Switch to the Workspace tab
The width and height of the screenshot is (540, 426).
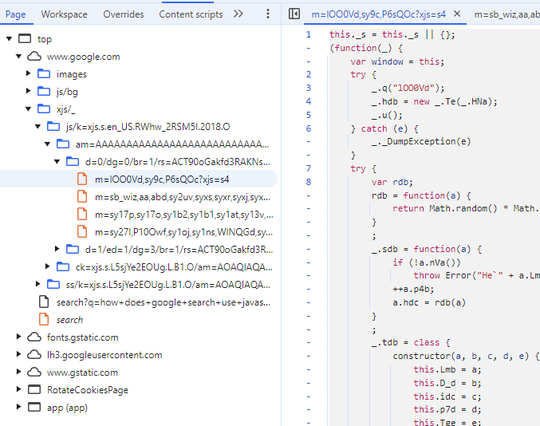point(64,14)
